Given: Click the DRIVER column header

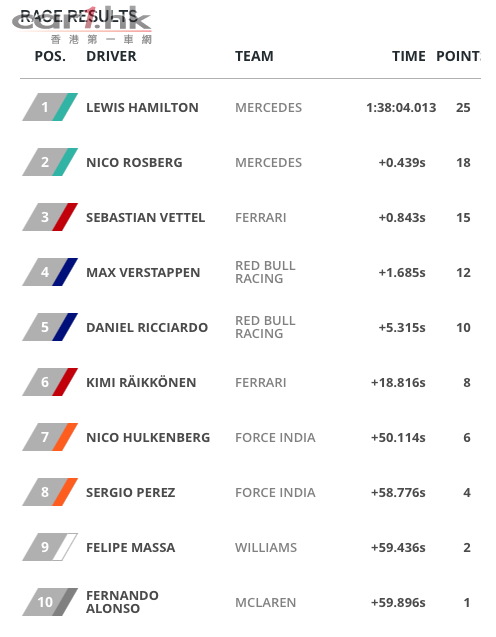Looking at the screenshot, I should tap(111, 56).
